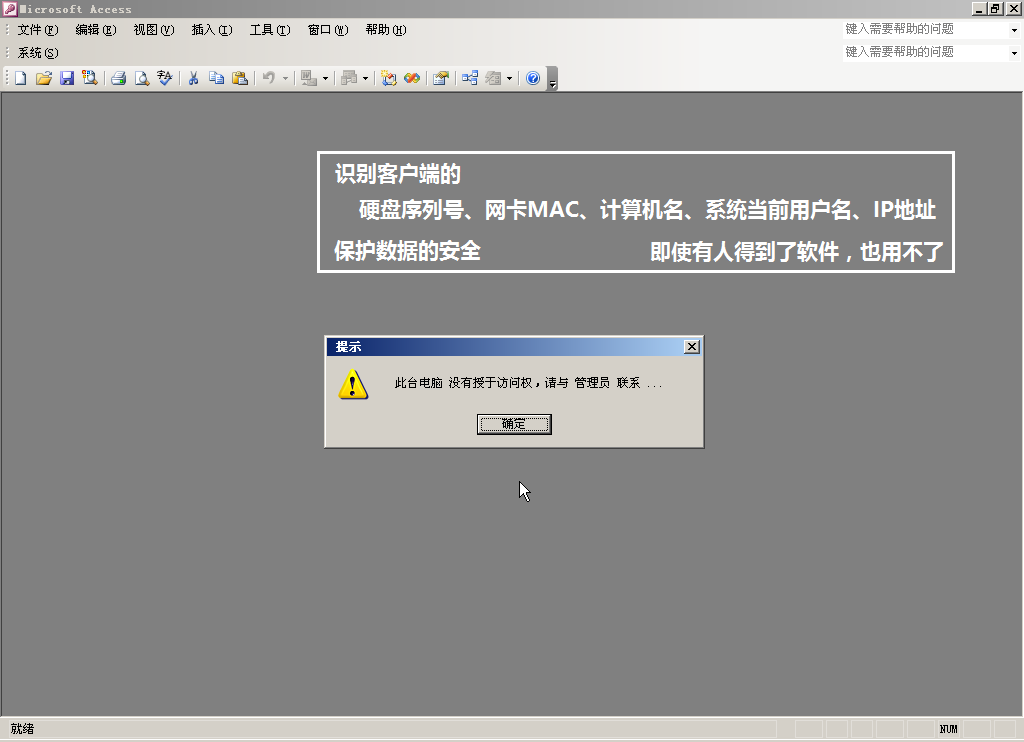Open the 系统 menu
The width and height of the screenshot is (1024, 742).
pos(37,53)
